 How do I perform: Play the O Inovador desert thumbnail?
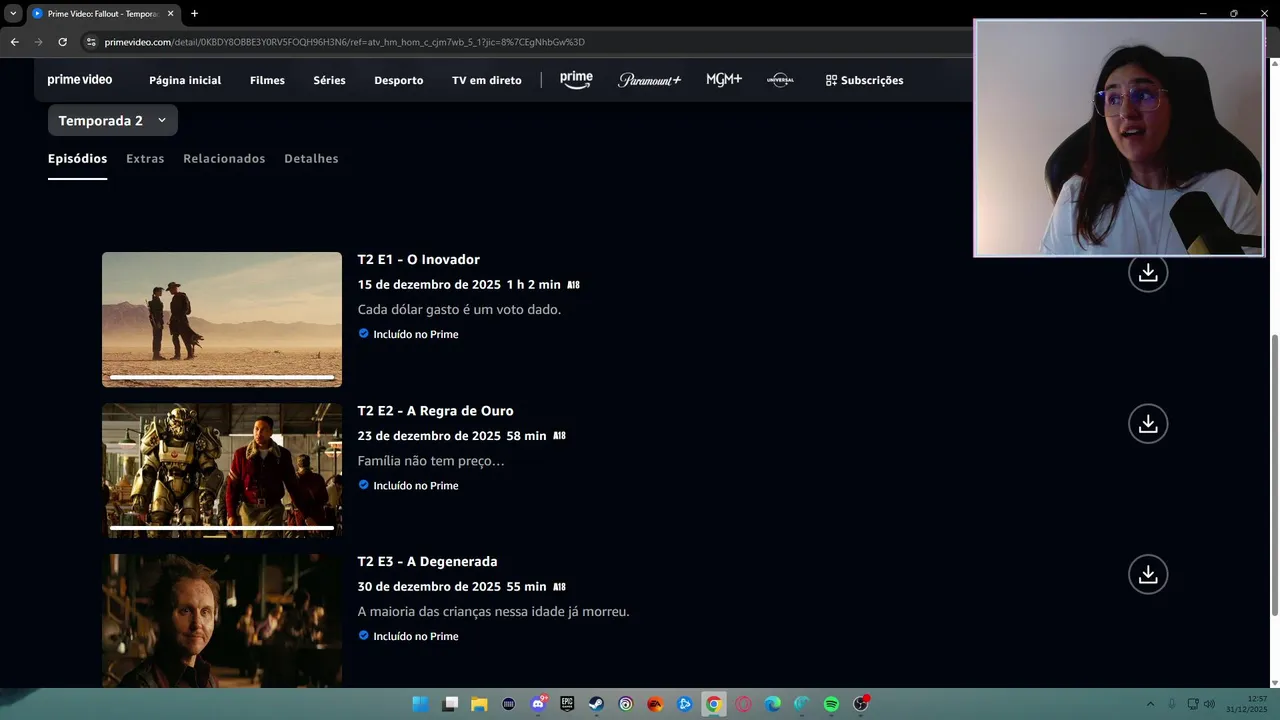pyautogui.click(x=222, y=319)
